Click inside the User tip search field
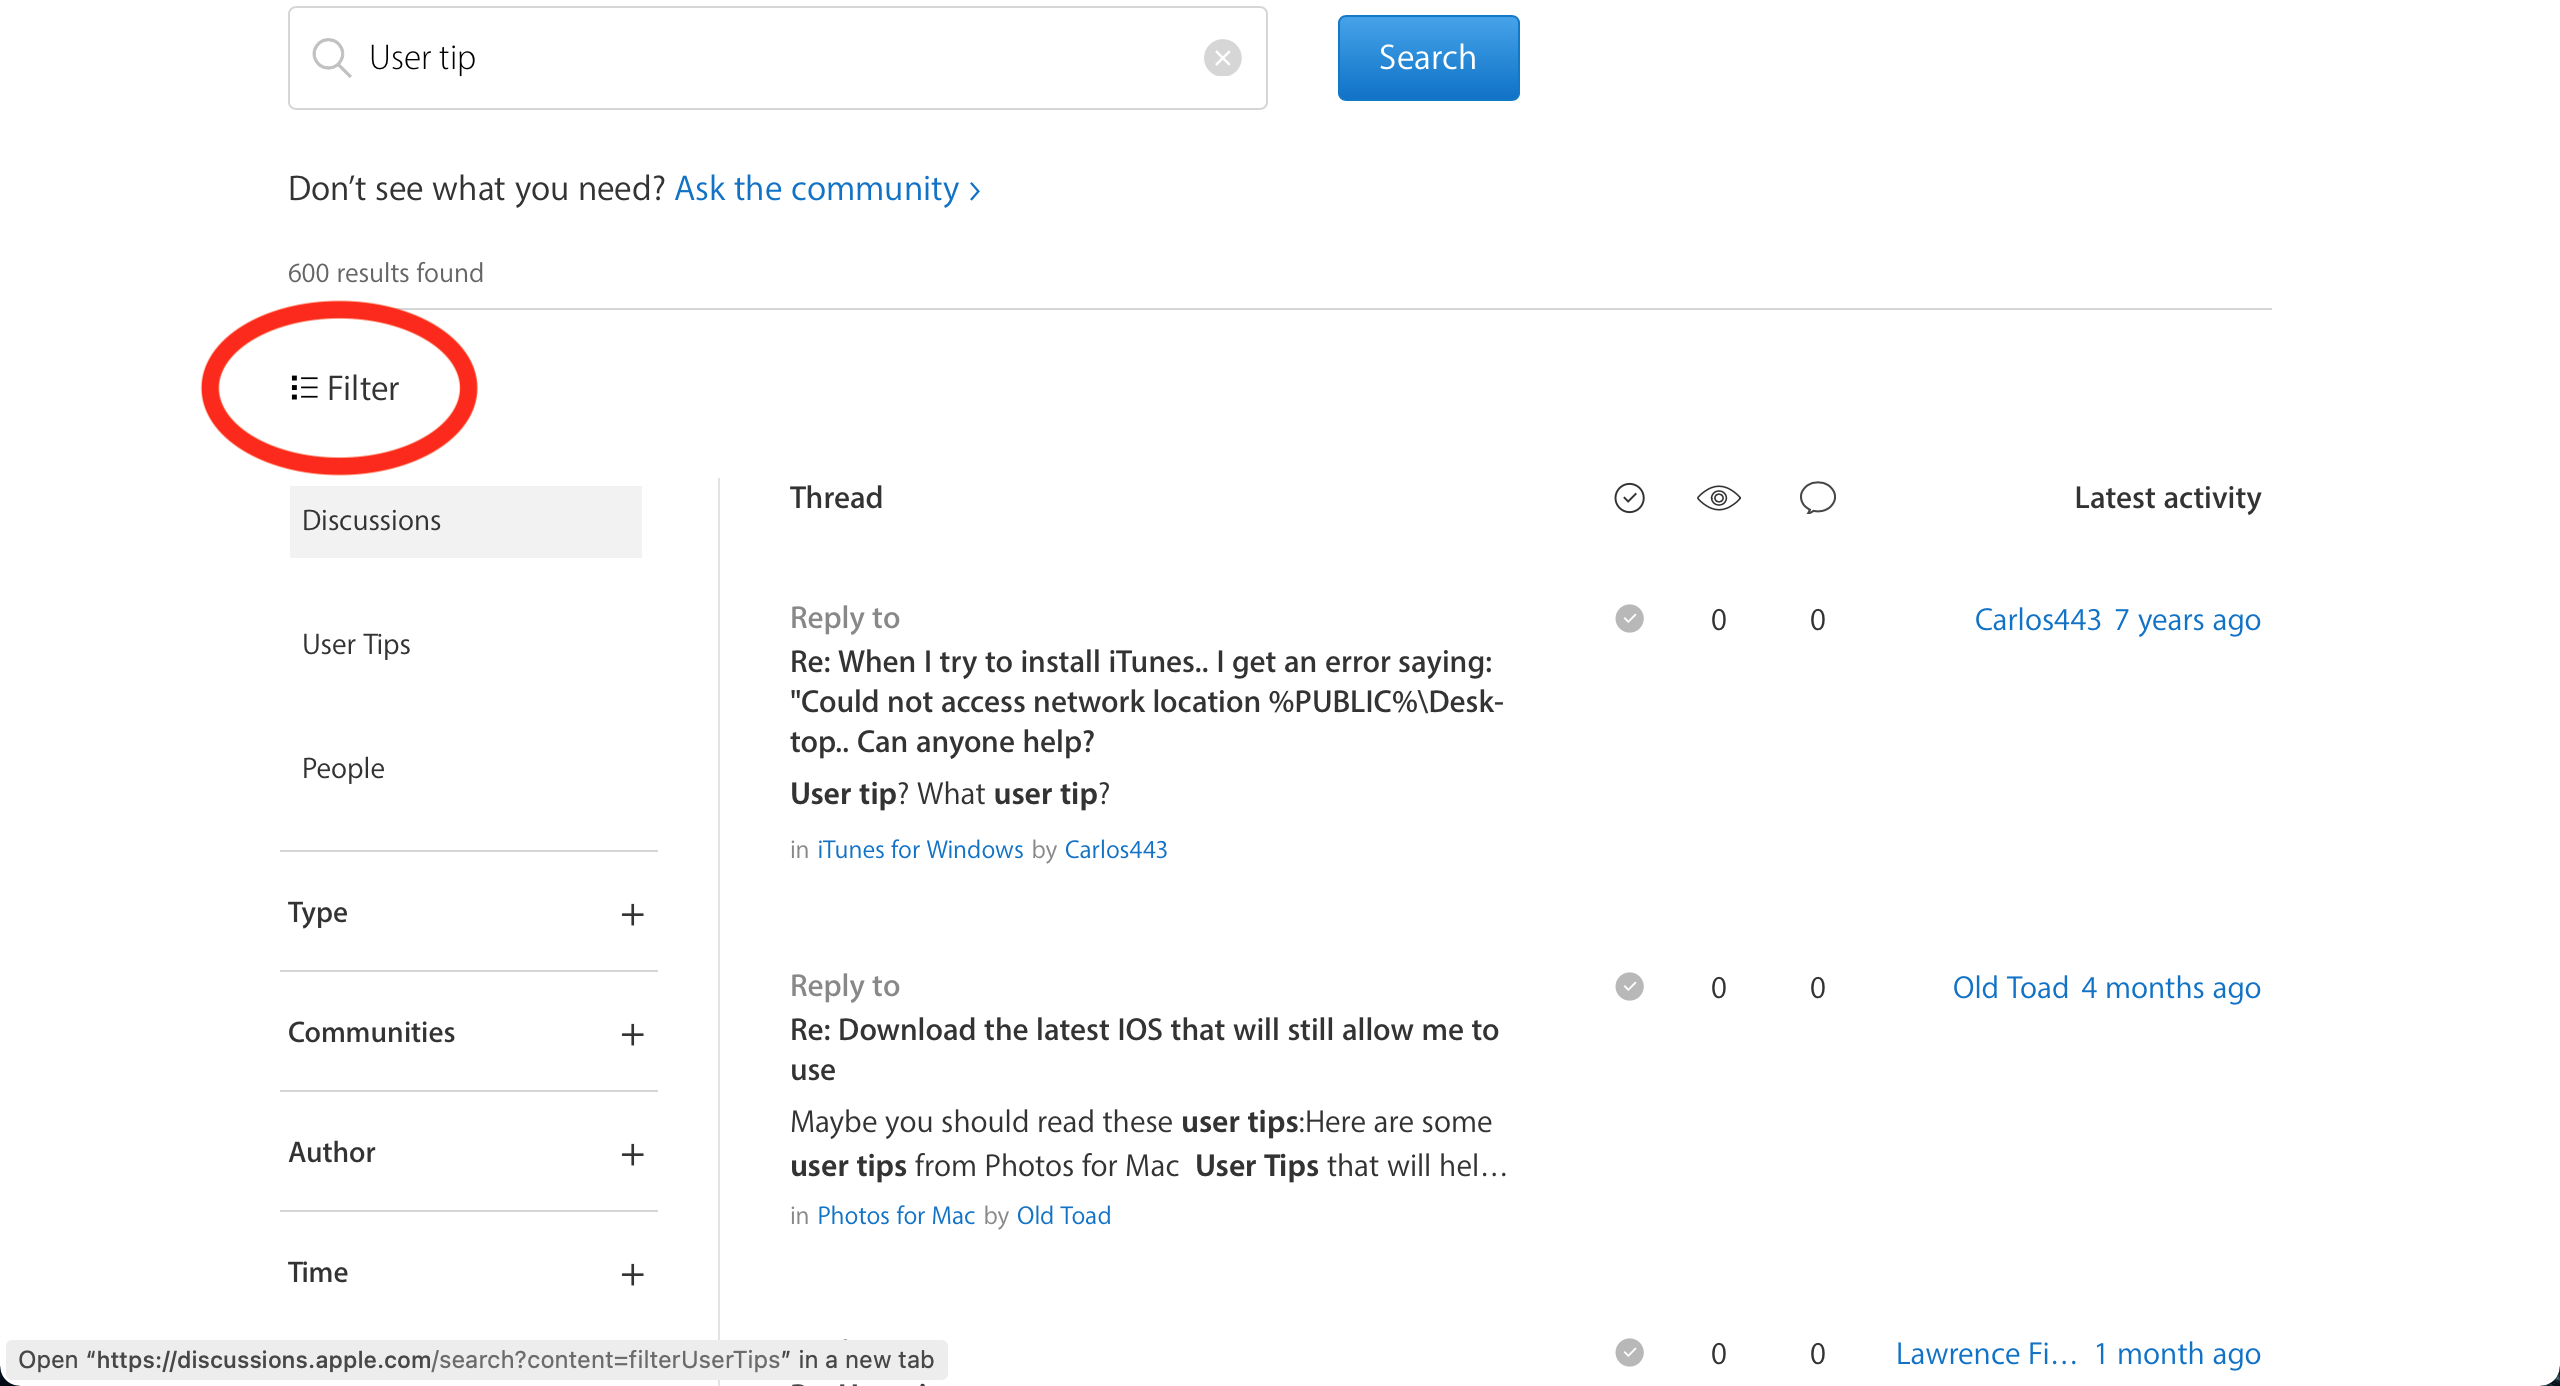 [780, 58]
